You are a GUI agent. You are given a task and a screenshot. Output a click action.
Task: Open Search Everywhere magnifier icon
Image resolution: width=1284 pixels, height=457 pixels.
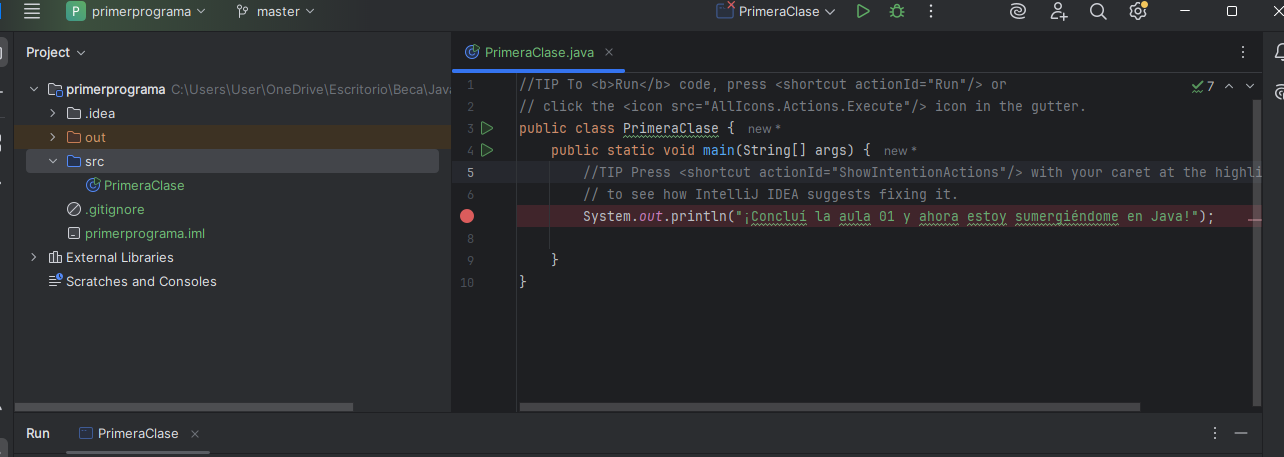pyautogui.click(x=1098, y=12)
